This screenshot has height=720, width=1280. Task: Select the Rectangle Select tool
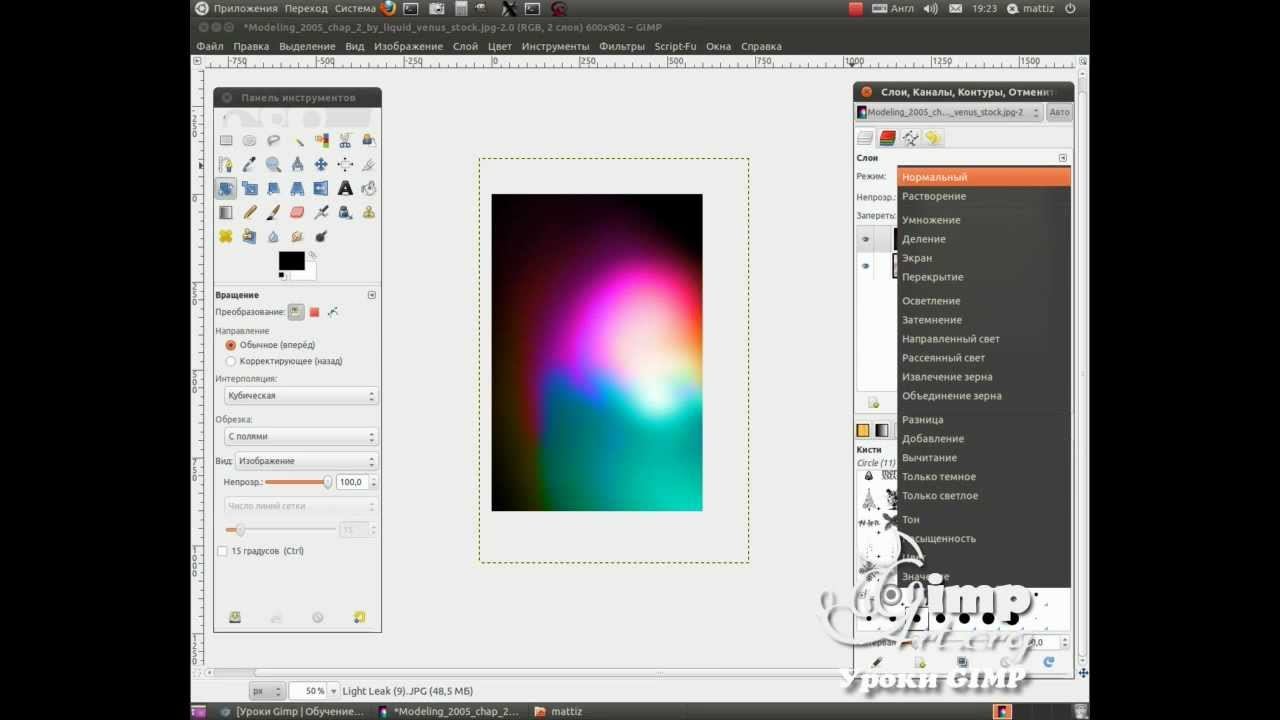(226, 140)
